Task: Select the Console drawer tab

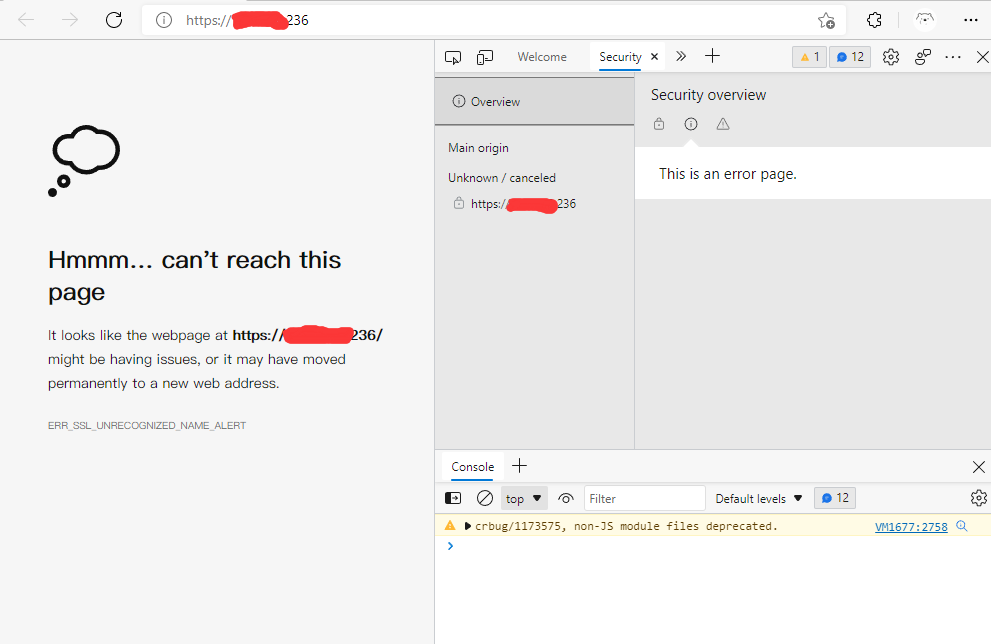Action: pyautogui.click(x=472, y=467)
